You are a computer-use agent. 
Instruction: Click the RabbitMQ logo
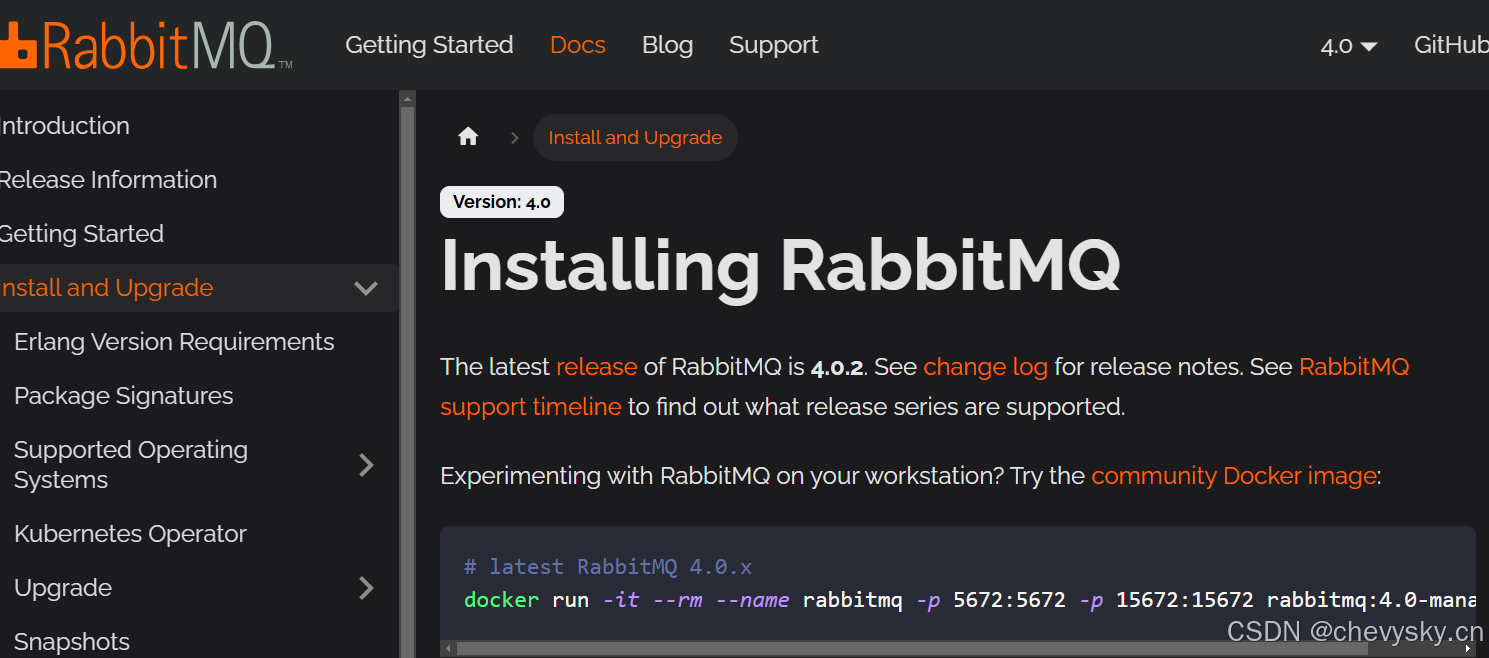coord(145,45)
